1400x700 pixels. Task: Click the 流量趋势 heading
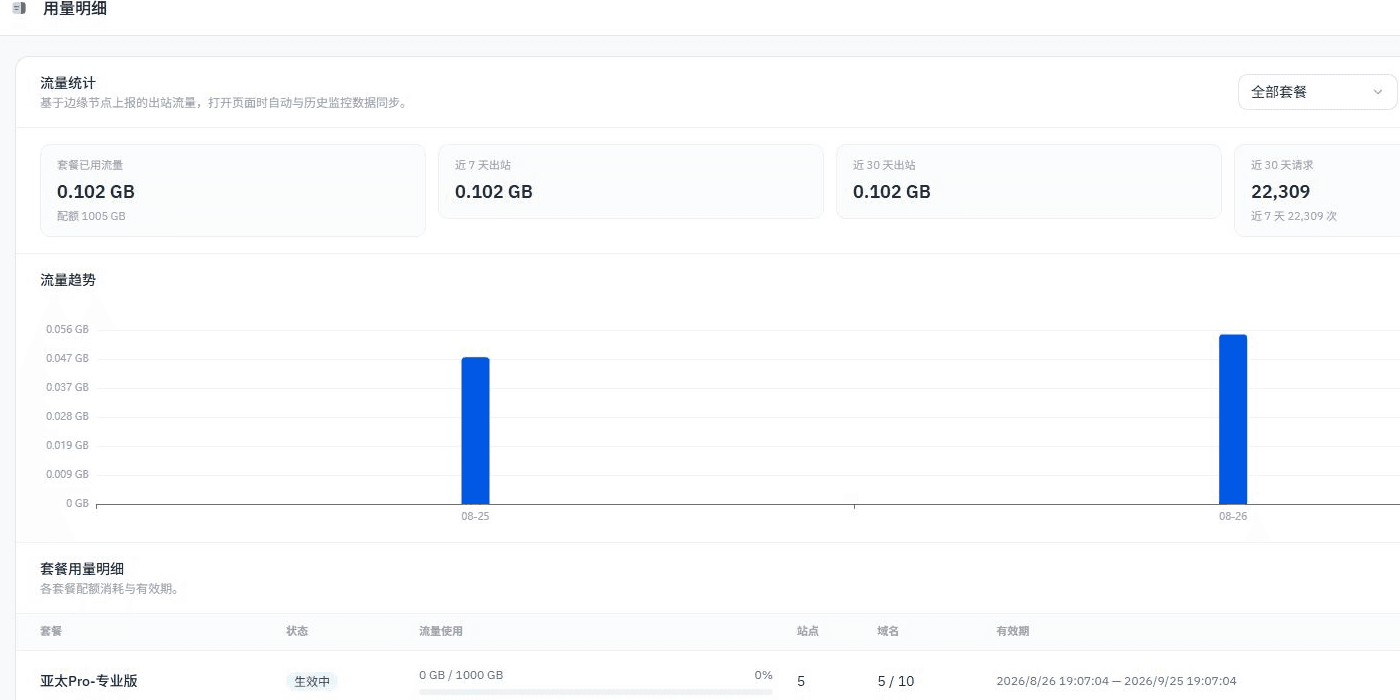(x=68, y=280)
